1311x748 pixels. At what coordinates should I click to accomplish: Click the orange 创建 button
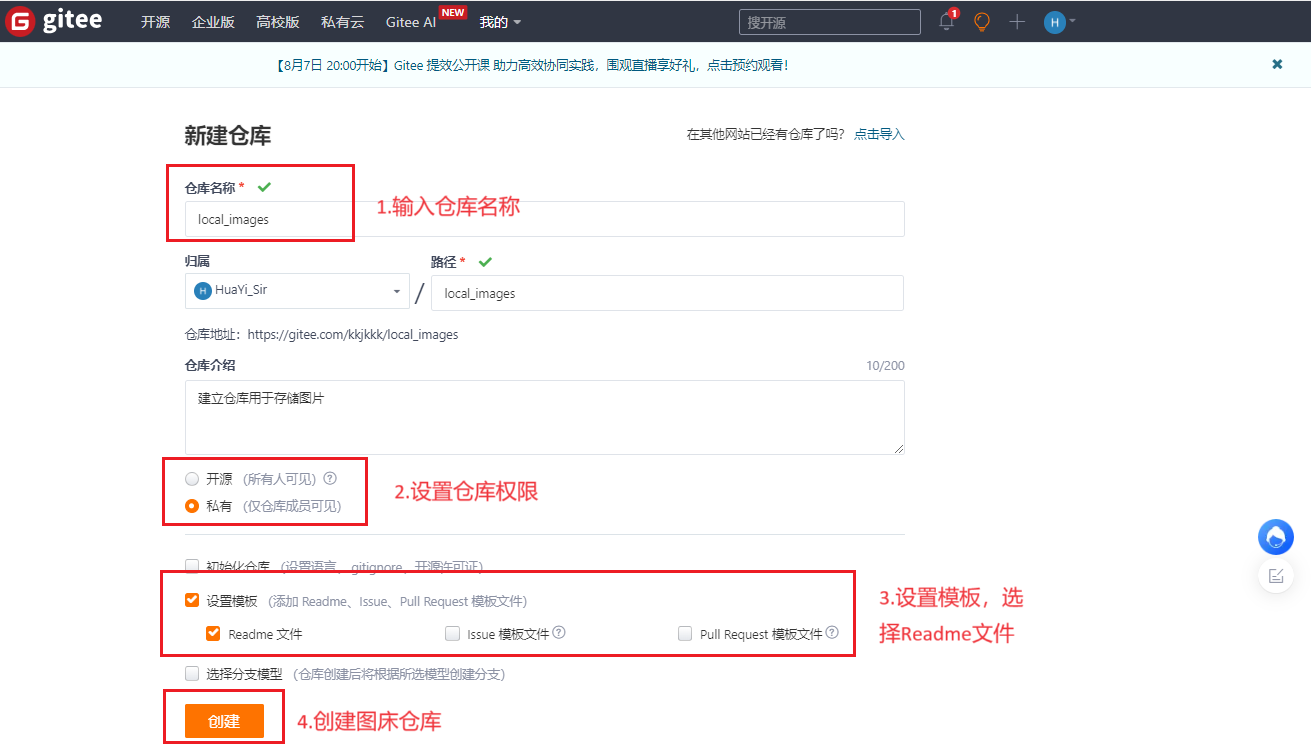[224, 721]
